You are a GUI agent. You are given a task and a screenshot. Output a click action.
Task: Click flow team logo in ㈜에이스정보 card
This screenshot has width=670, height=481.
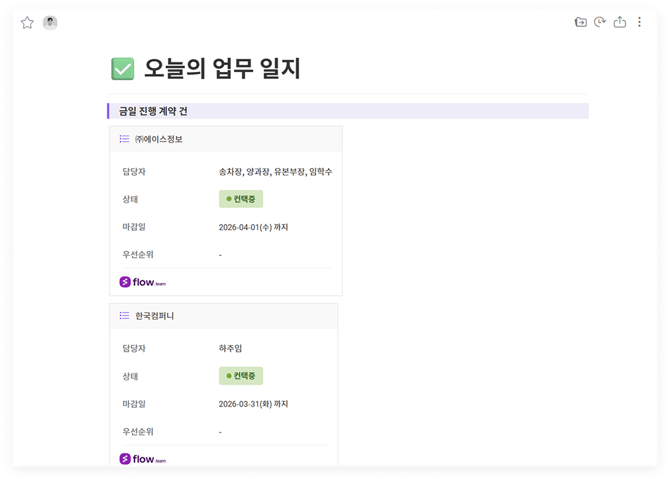[142, 282]
